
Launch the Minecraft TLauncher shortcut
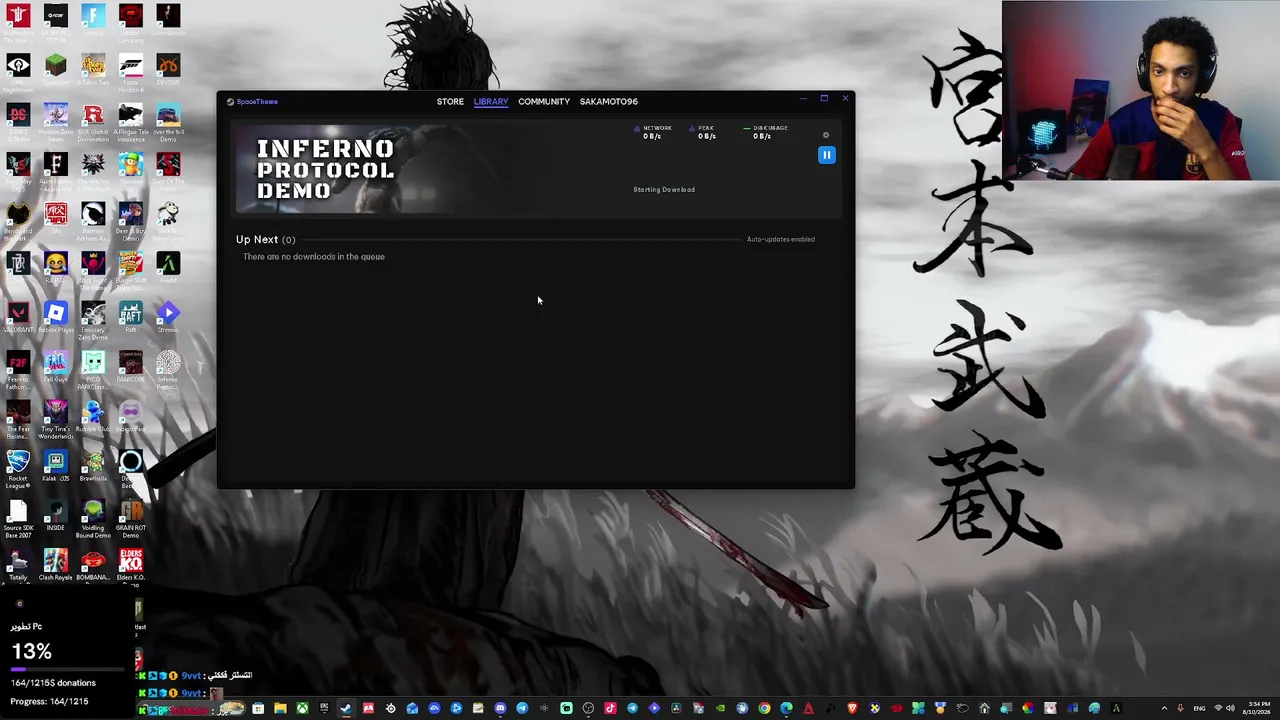[56, 71]
